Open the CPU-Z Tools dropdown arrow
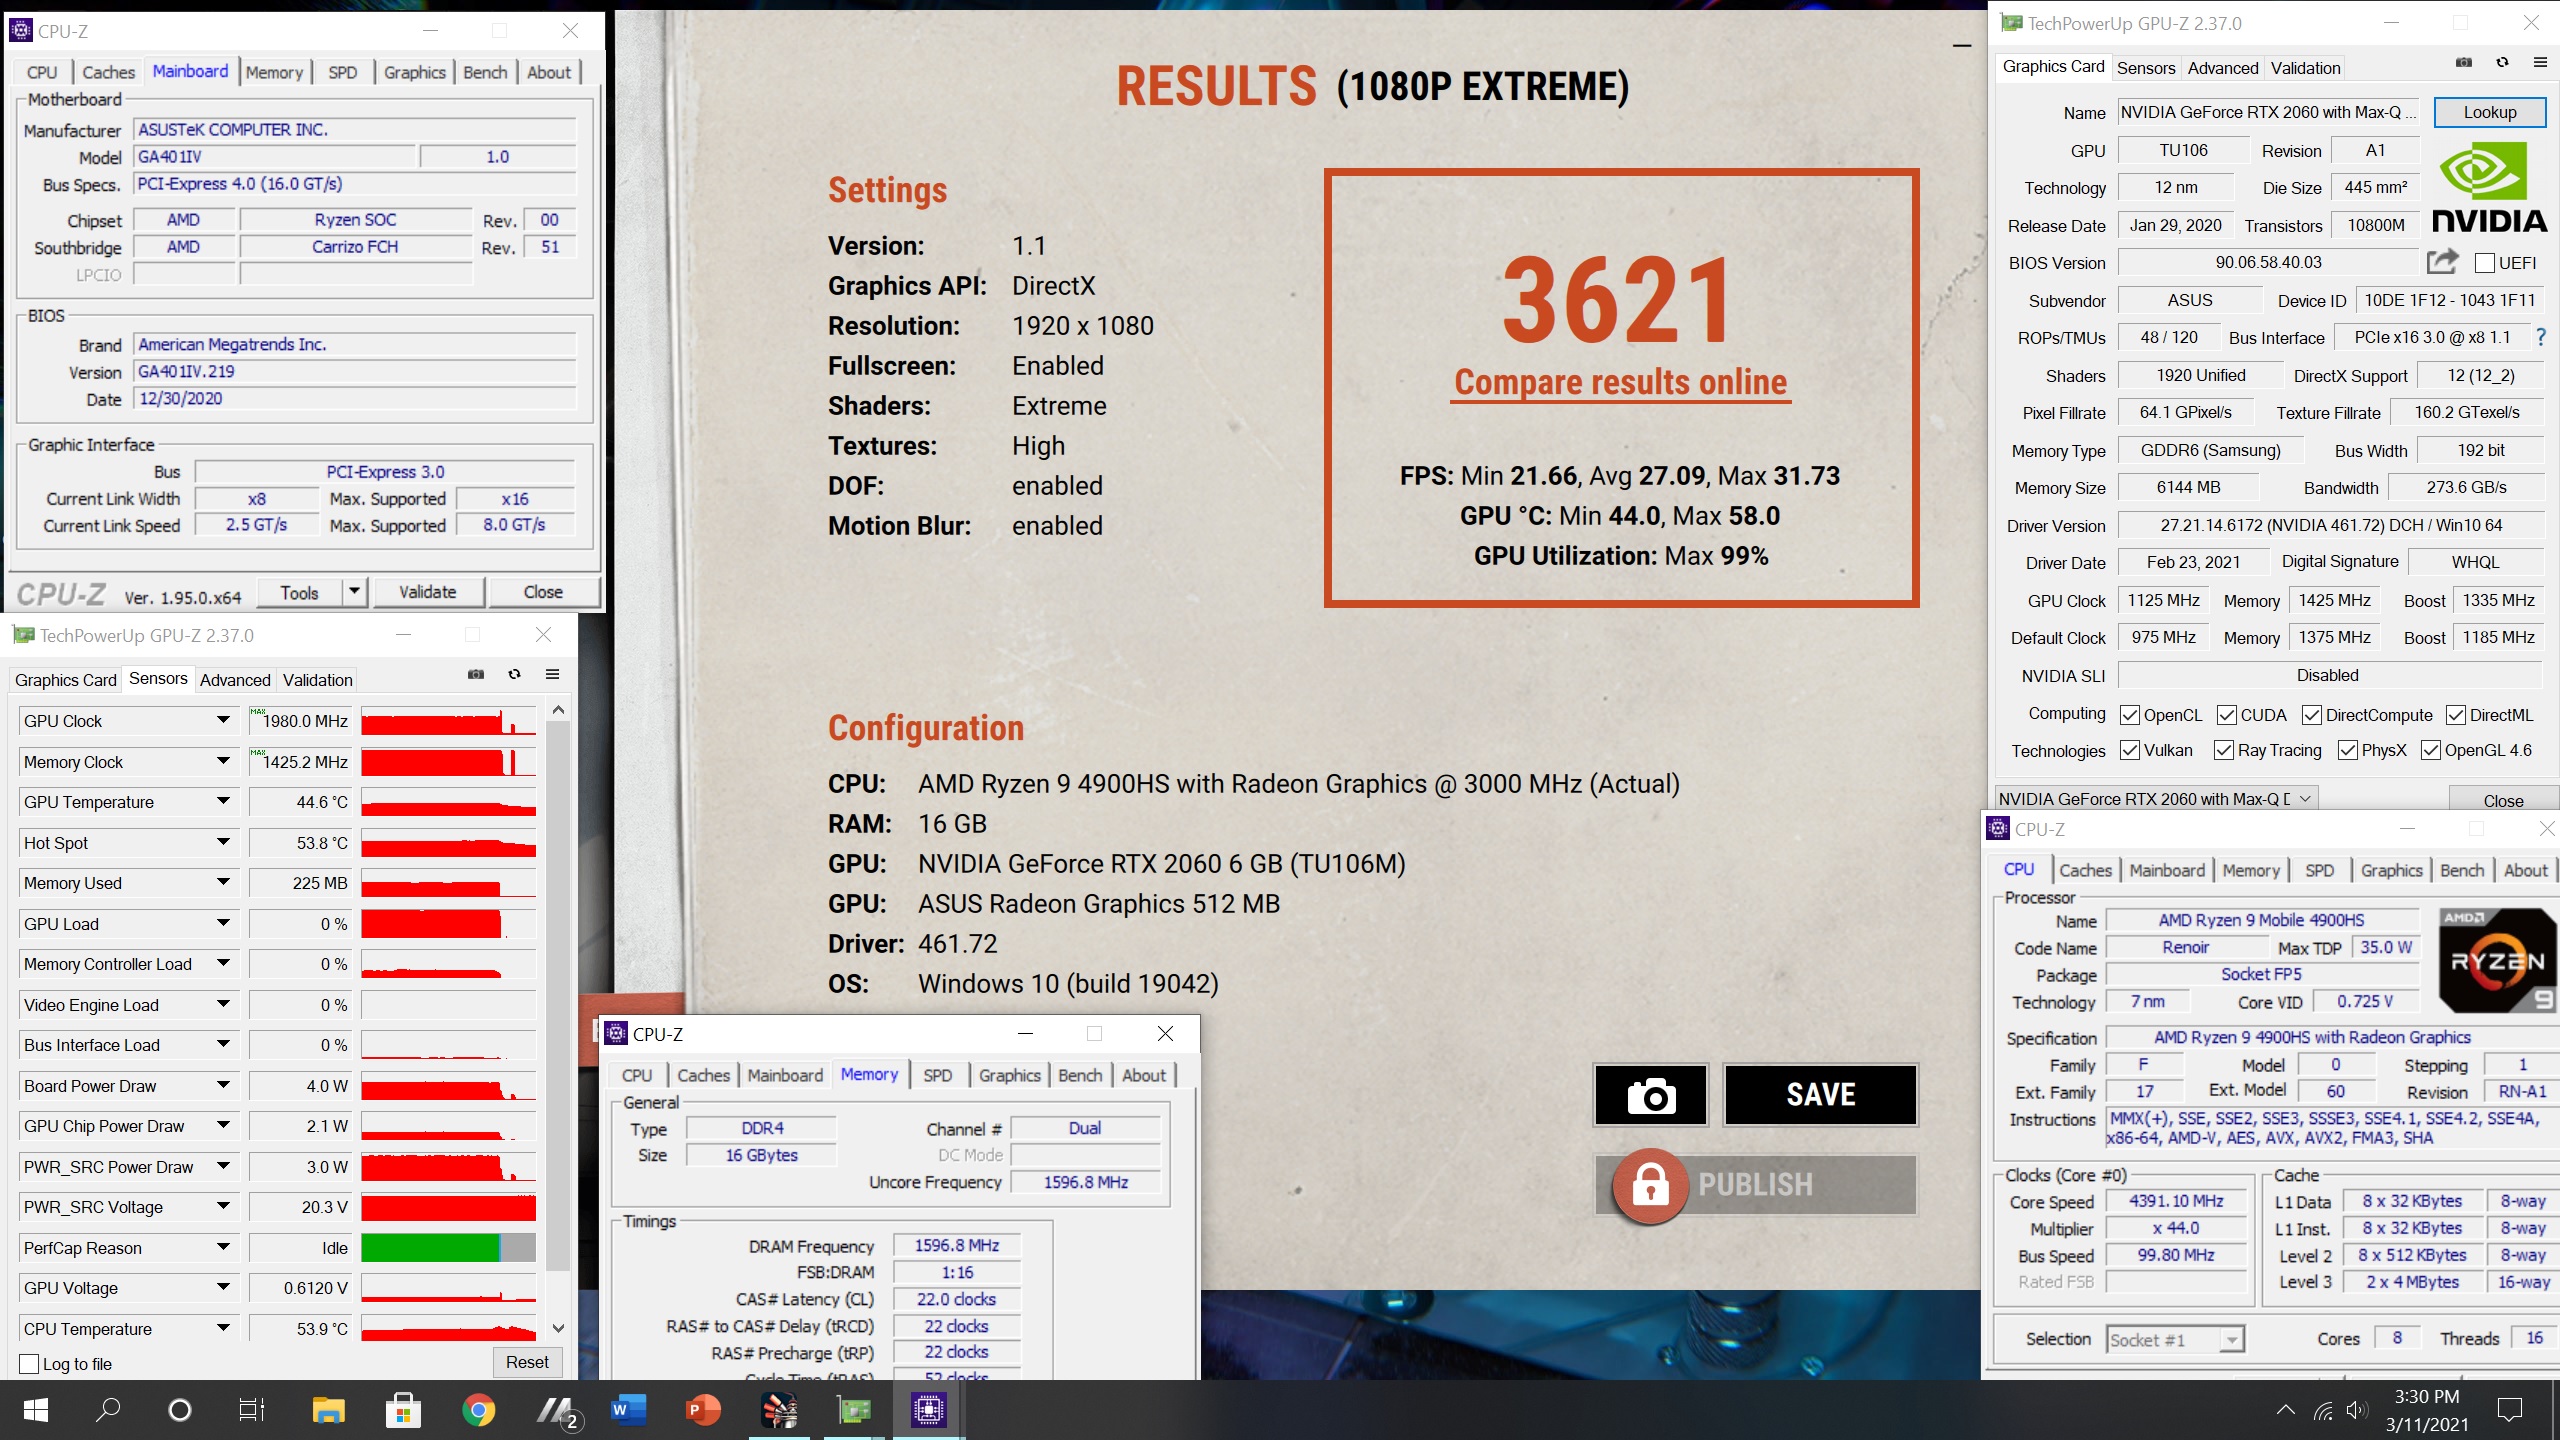The width and height of the screenshot is (2560, 1440). pyautogui.click(x=355, y=592)
